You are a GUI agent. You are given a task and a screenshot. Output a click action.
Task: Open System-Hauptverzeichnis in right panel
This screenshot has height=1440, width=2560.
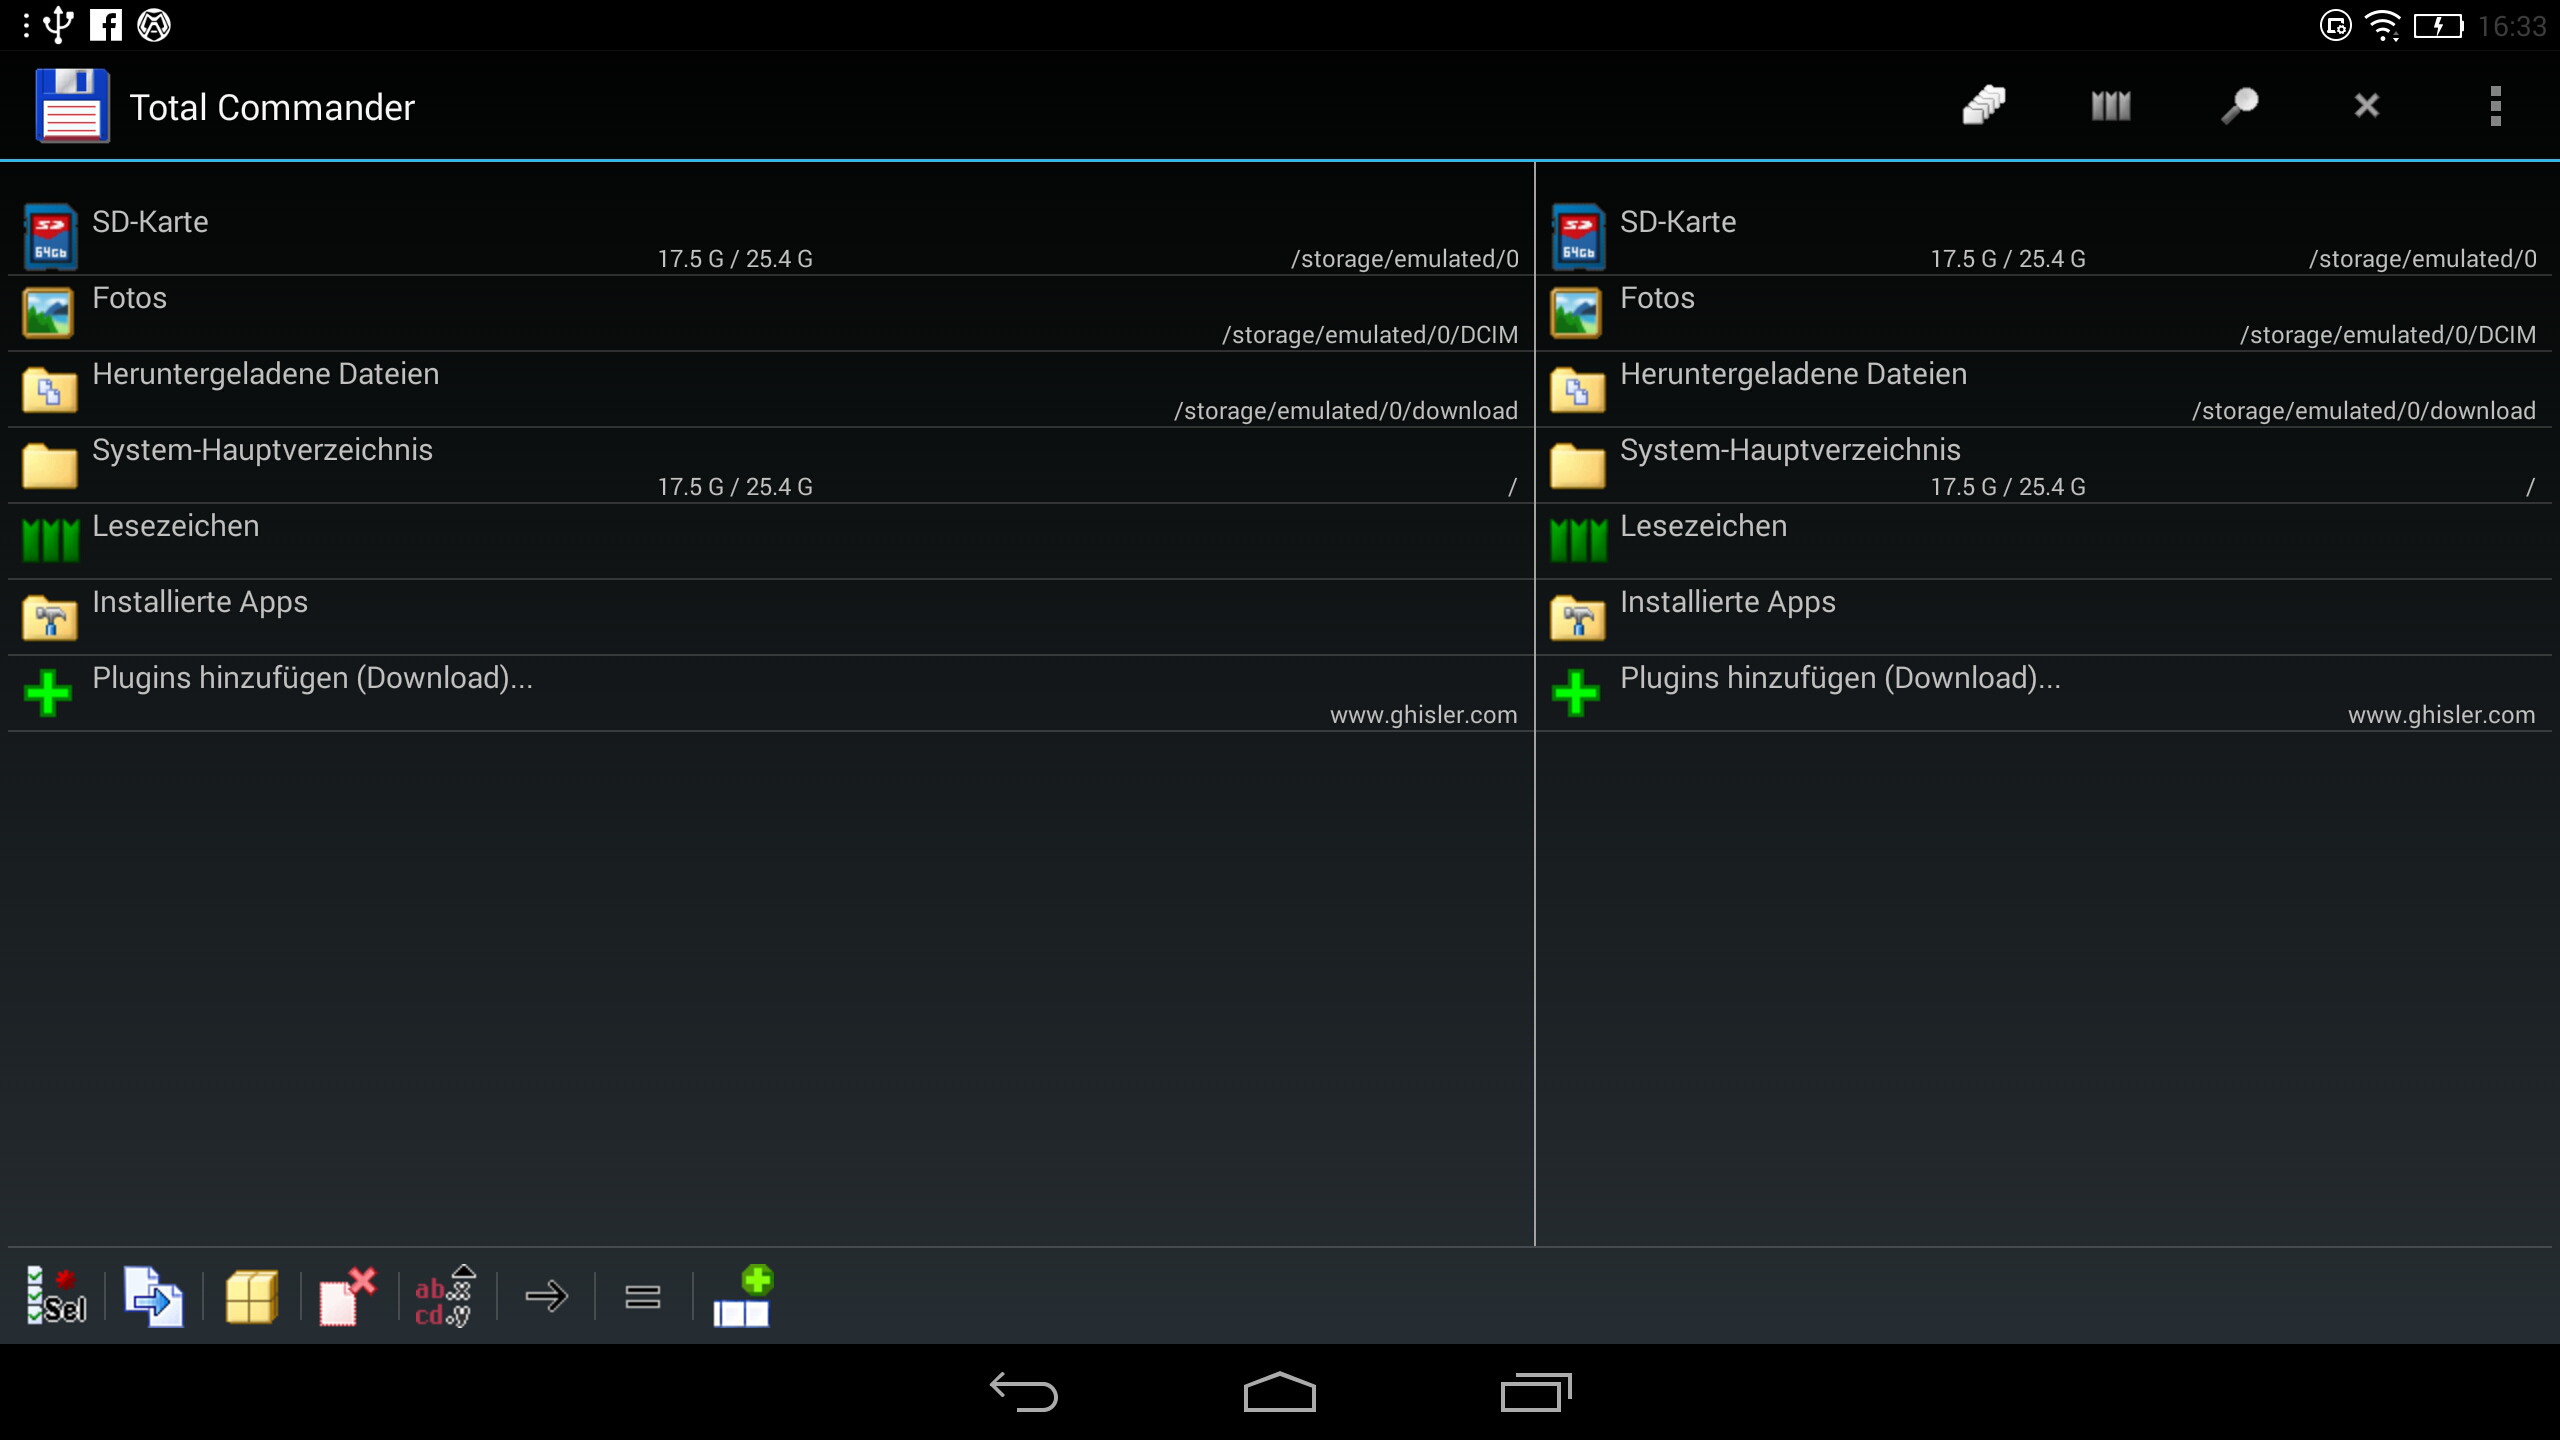[2044, 465]
